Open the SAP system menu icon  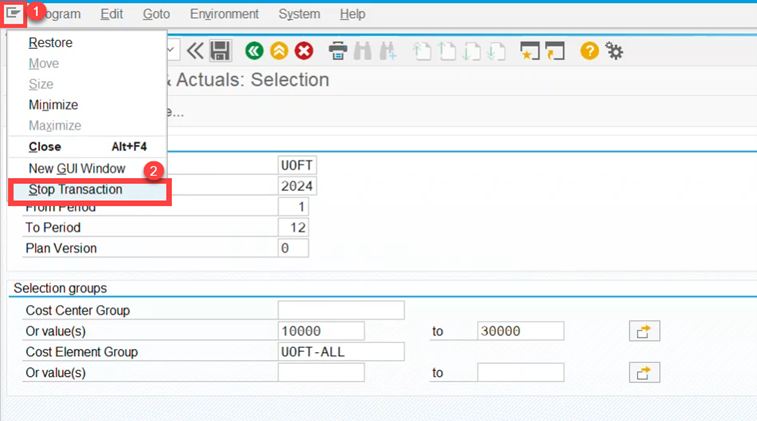coord(14,13)
